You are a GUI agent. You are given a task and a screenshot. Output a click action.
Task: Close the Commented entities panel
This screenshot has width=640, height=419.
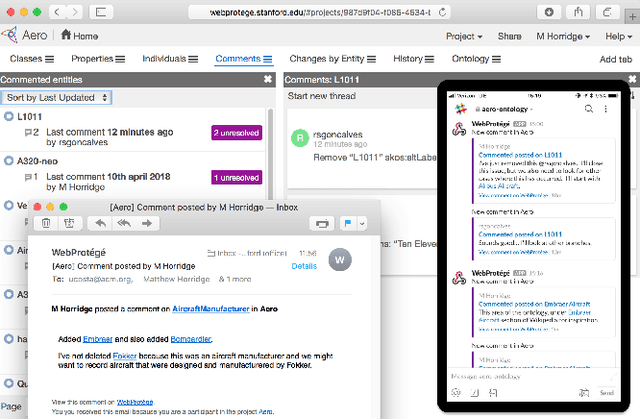267,79
